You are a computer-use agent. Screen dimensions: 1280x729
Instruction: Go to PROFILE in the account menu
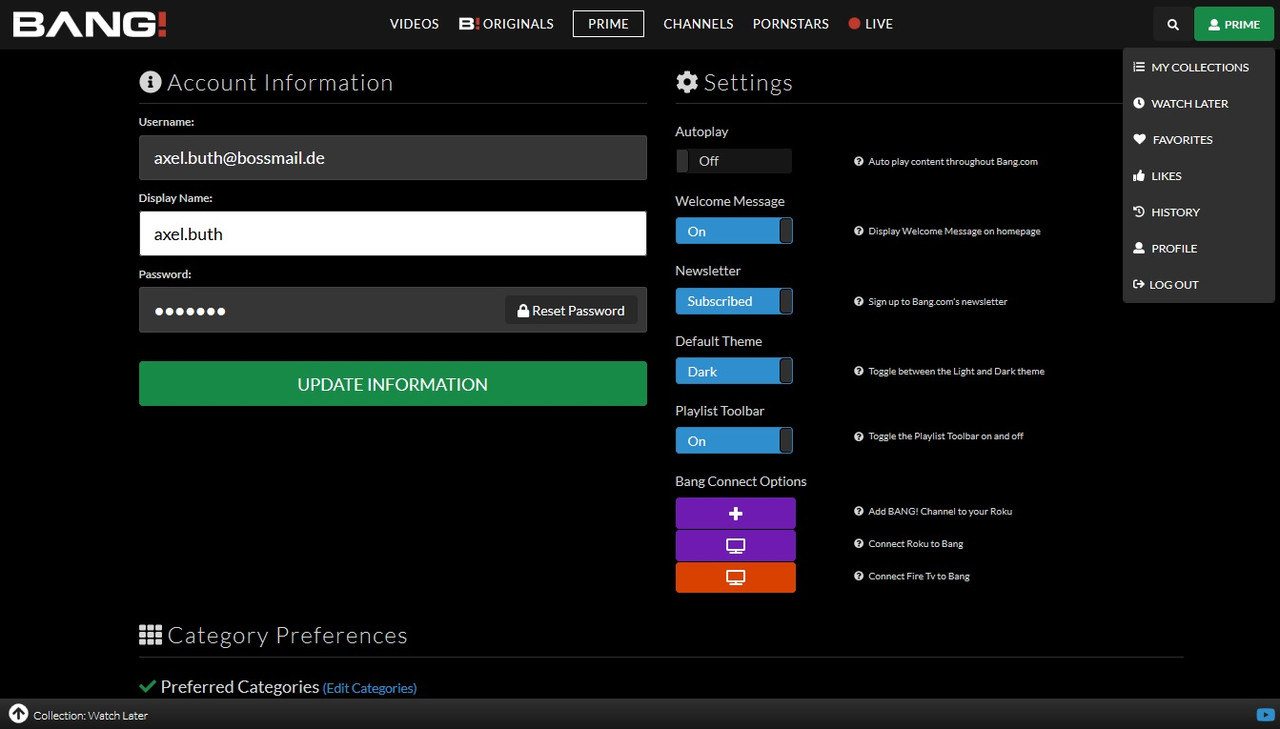[1165, 248]
